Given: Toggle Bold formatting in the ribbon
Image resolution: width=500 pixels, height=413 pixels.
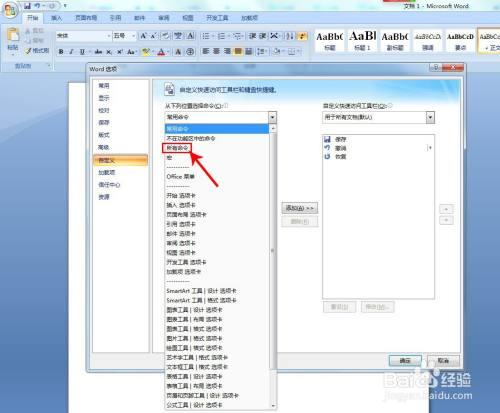Looking at the screenshot, I should (61, 52).
